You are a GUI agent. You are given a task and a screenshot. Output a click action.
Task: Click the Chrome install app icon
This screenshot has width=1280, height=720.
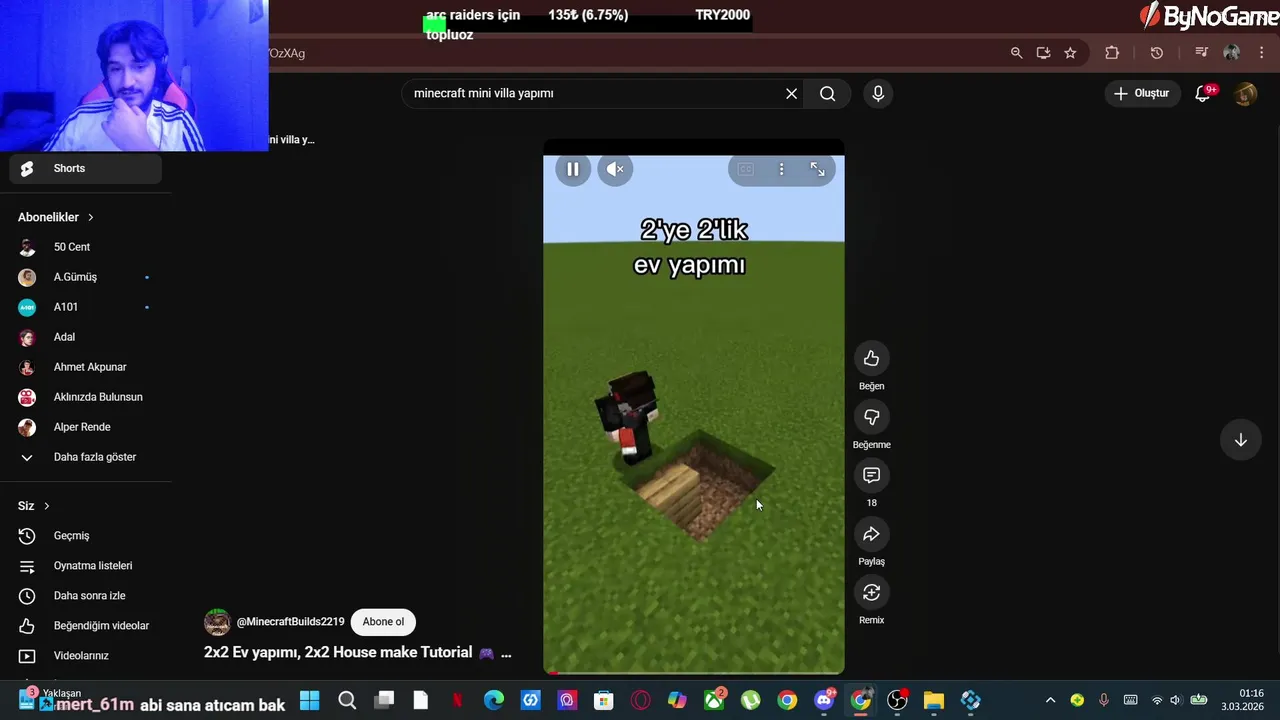(x=1043, y=53)
